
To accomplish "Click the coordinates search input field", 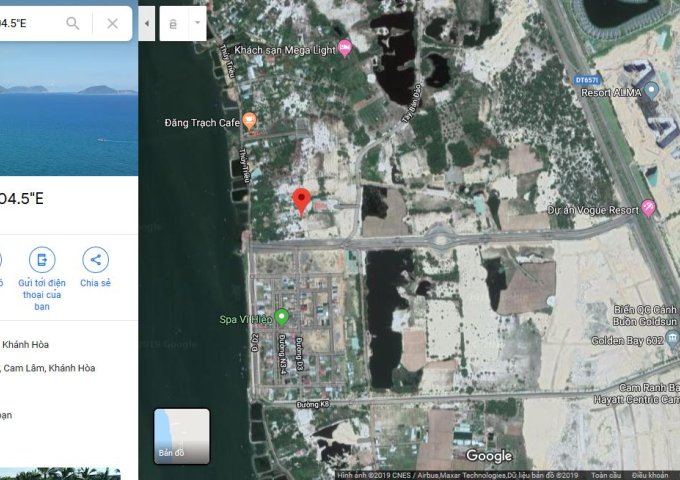I will coord(30,23).
